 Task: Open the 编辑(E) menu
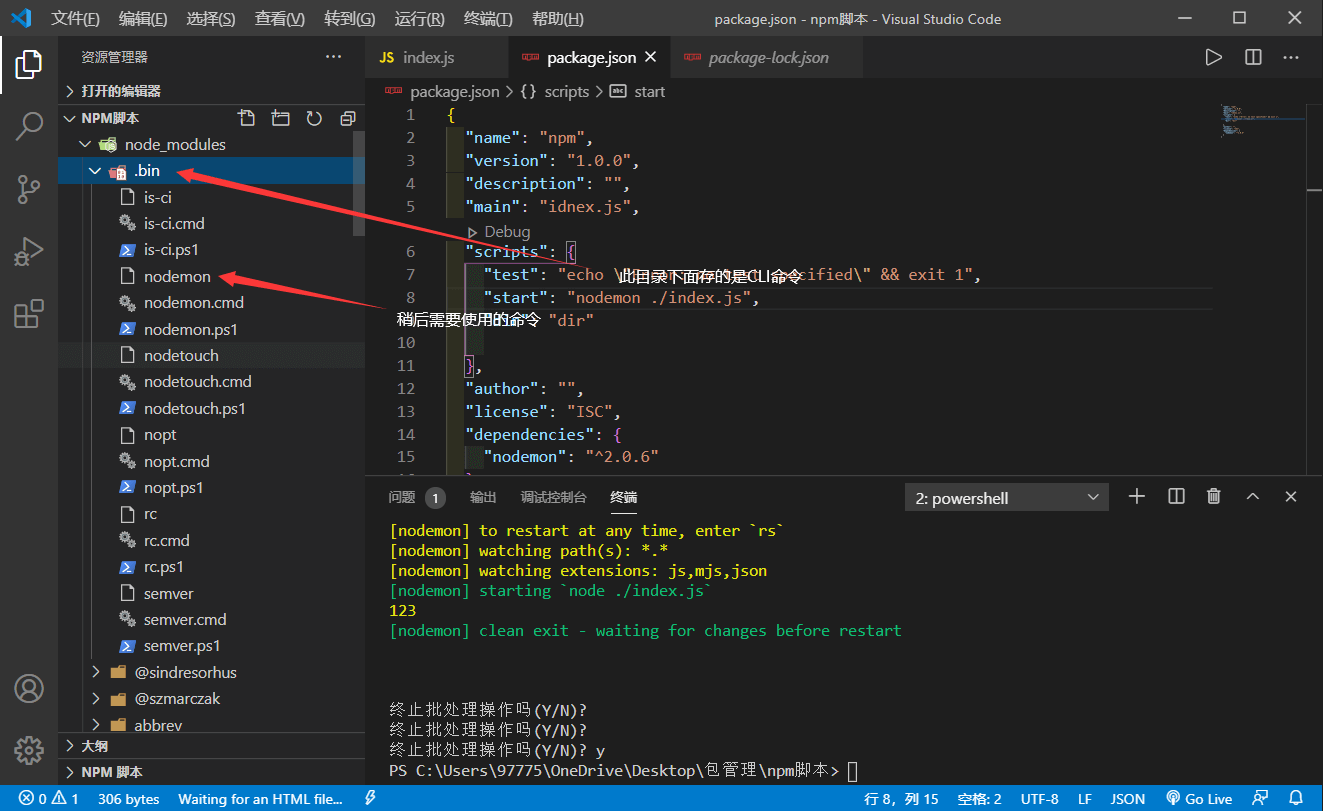(143, 19)
